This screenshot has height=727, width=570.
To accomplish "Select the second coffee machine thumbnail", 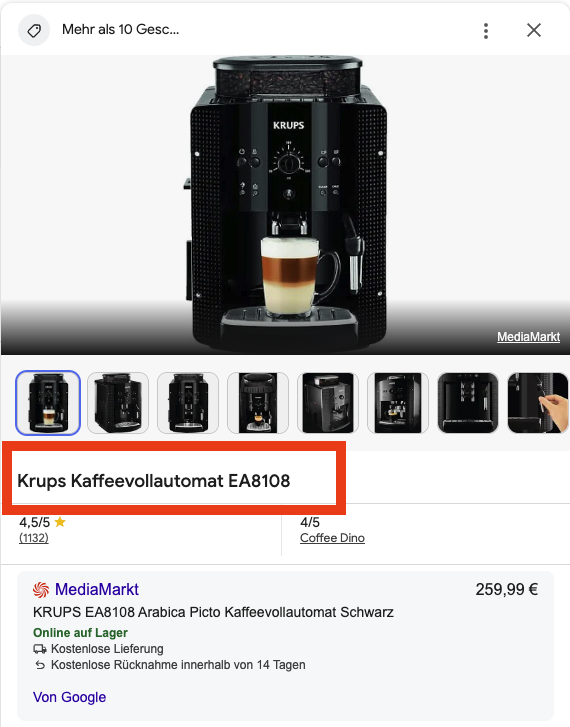I will (118, 402).
